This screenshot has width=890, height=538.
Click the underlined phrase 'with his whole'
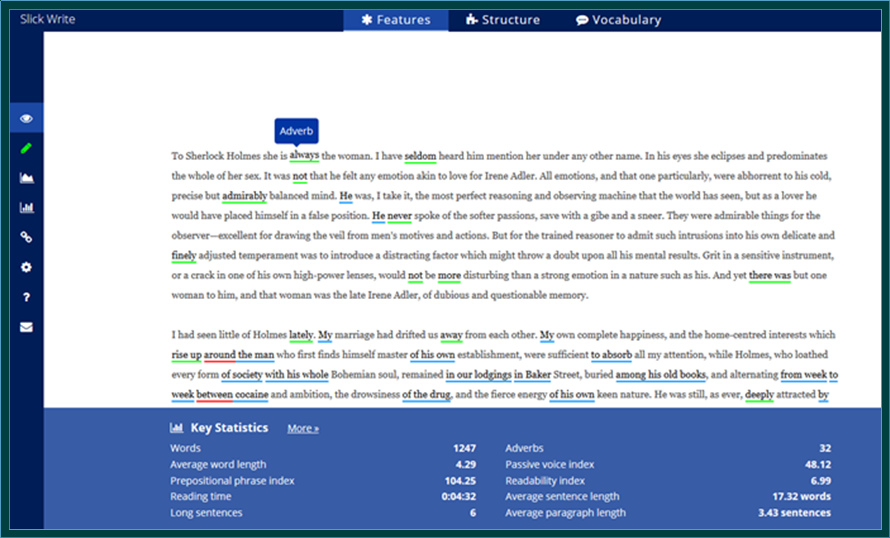297,375
